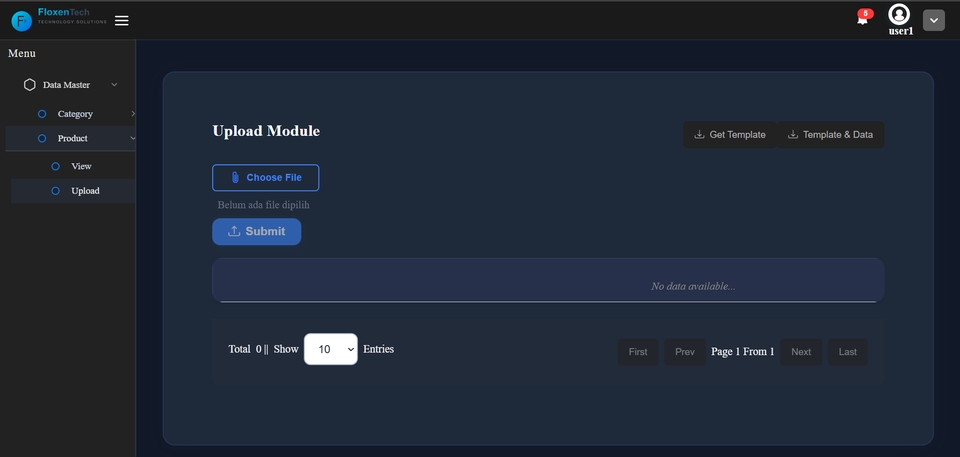Click the user1 profile avatar
960x457 pixels.
(899, 14)
